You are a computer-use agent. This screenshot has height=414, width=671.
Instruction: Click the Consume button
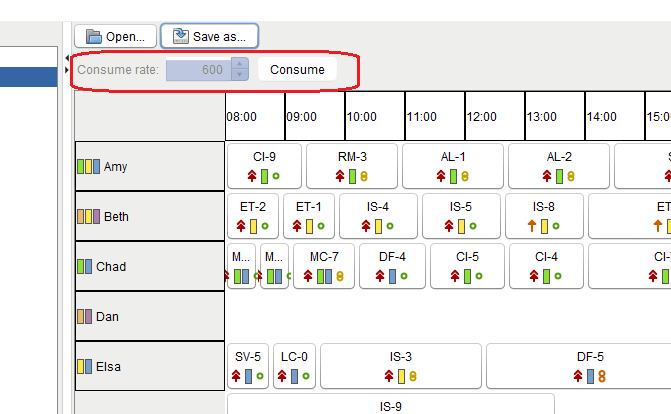coord(297,70)
